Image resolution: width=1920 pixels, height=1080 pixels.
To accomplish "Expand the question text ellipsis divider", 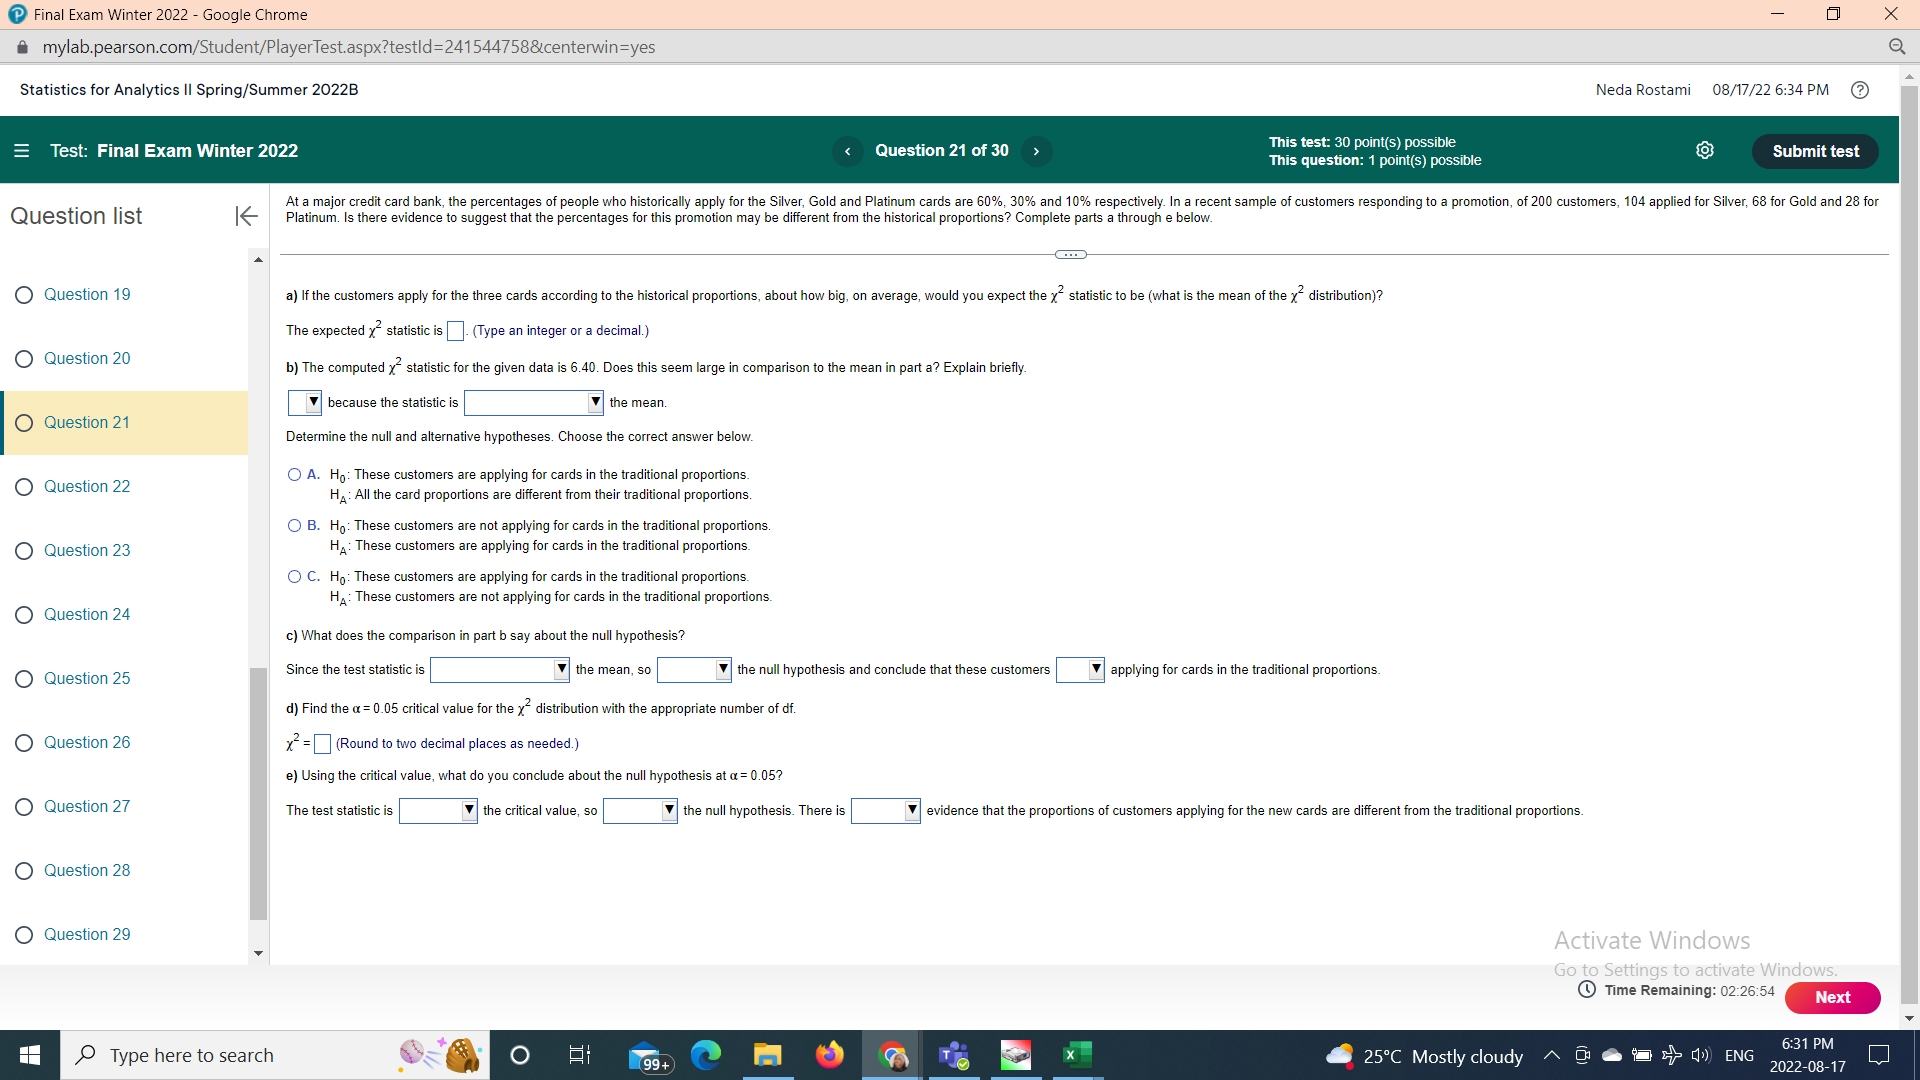I will coord(1069,254).
